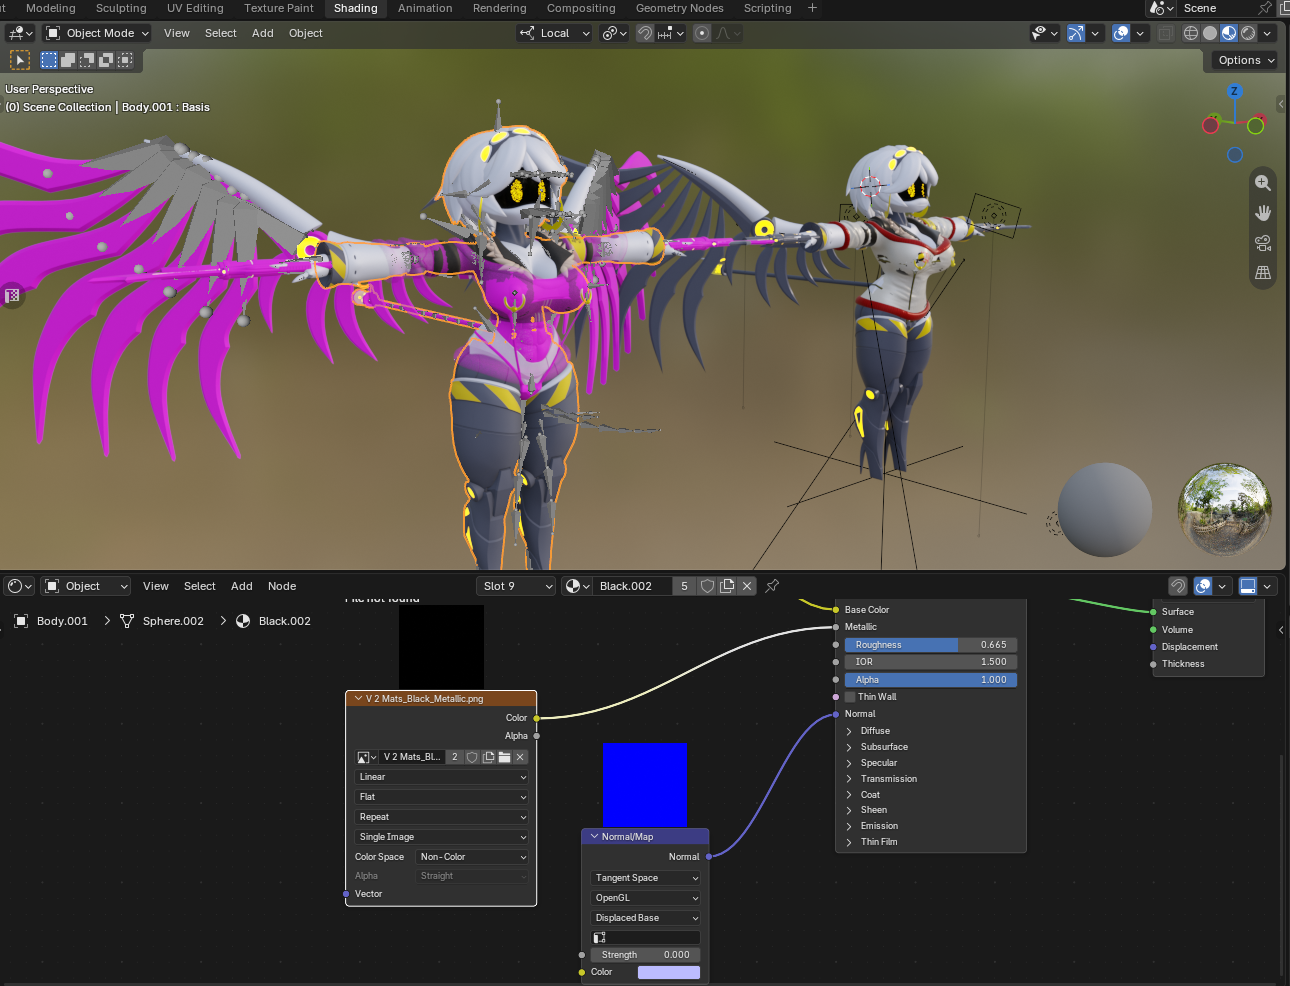
Task: Open the Non-Color color space dropdown
Action: (x=472, y=857)
